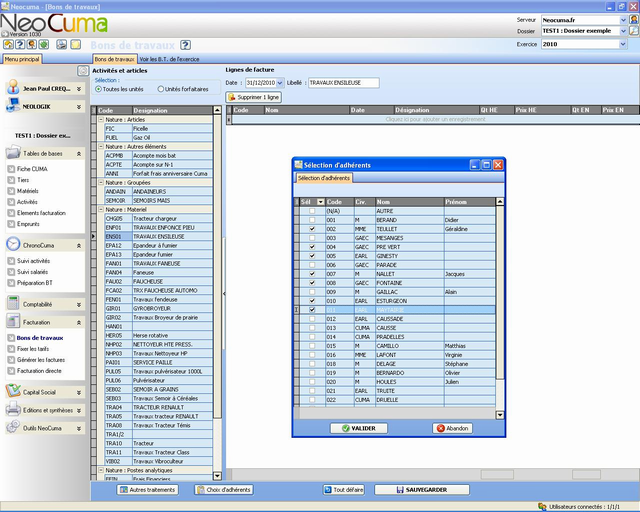Viewport: 640px width, 512px height.
Task: Click the NEOLOGIK computer icon
Action: point(13,106)
